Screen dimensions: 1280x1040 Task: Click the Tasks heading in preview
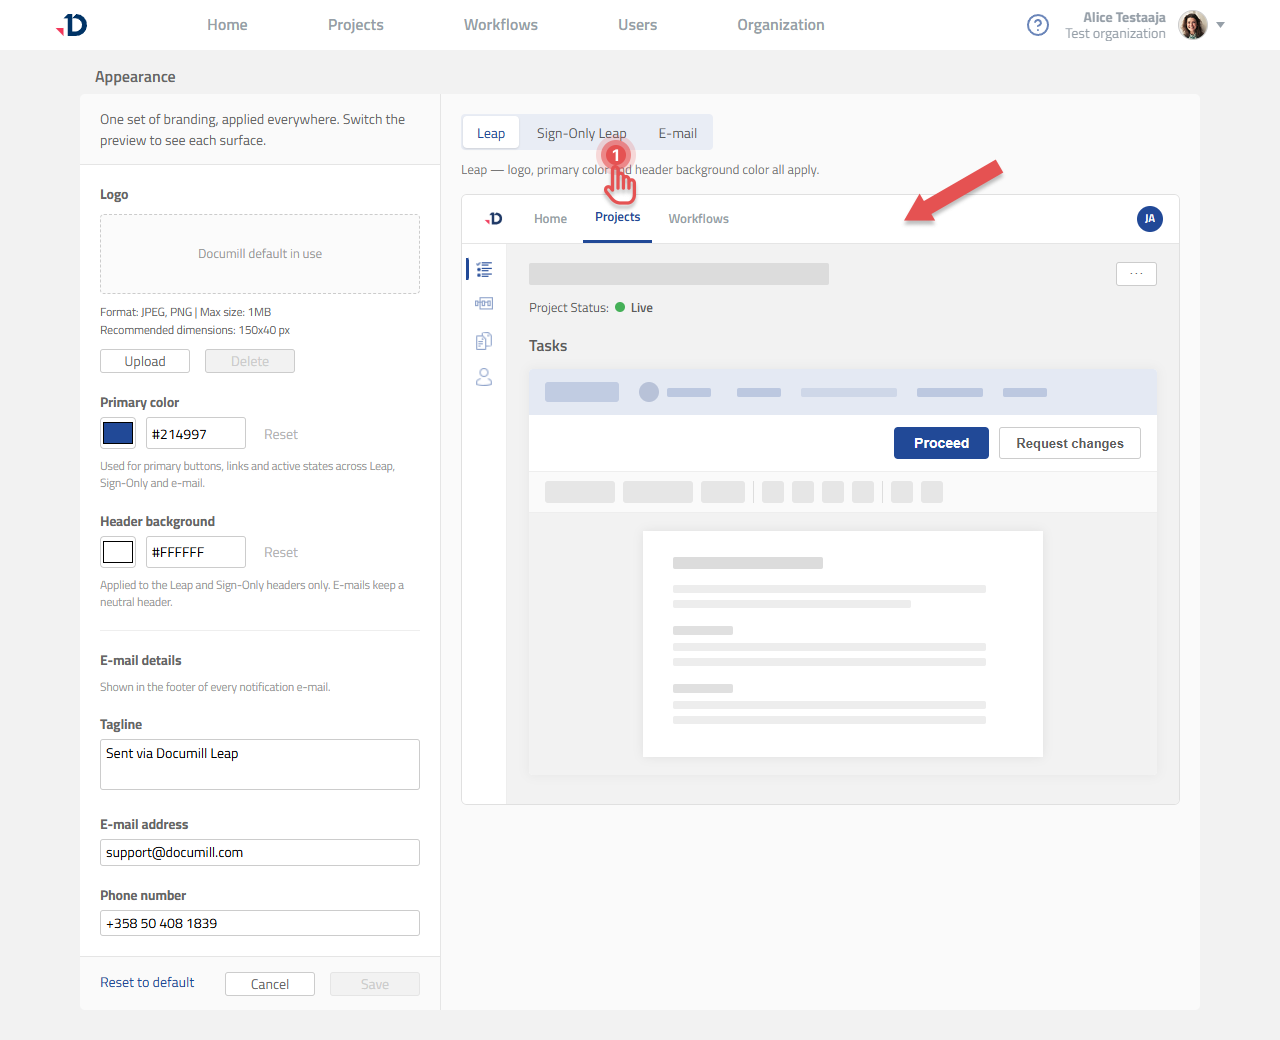pyautogui.click(x=548, y=346)
